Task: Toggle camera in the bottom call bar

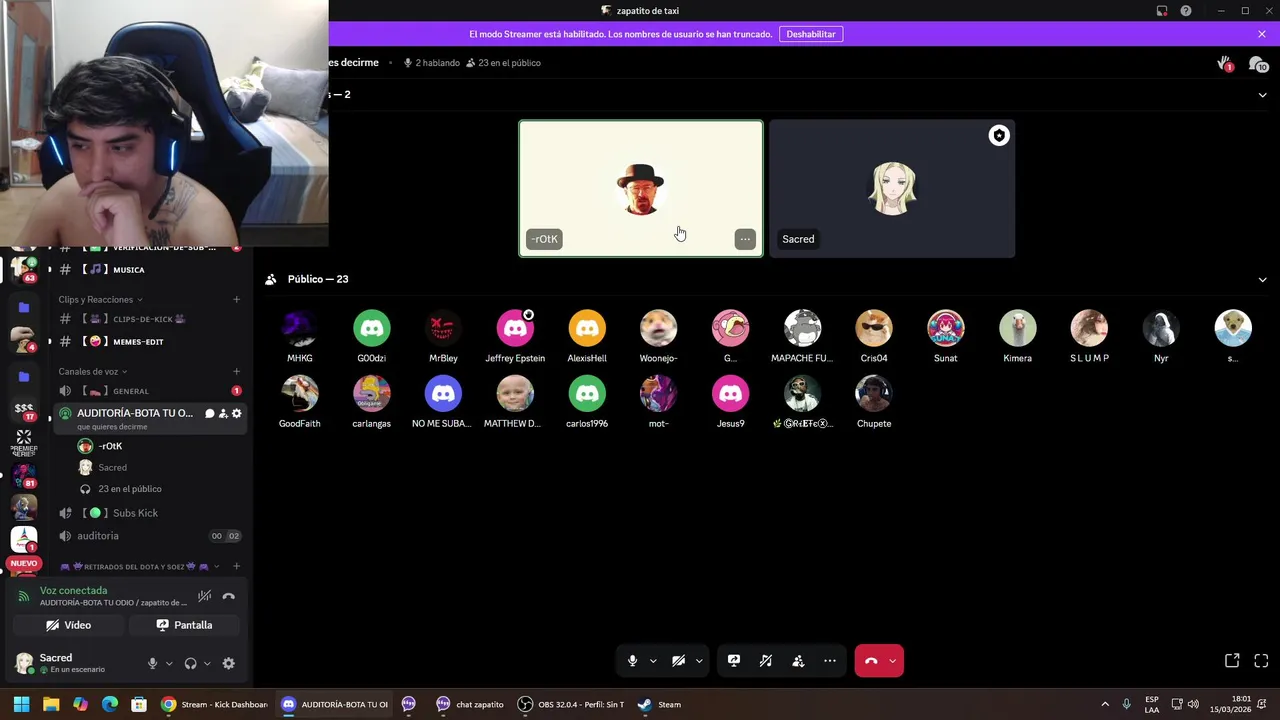Action: [678, 661]
